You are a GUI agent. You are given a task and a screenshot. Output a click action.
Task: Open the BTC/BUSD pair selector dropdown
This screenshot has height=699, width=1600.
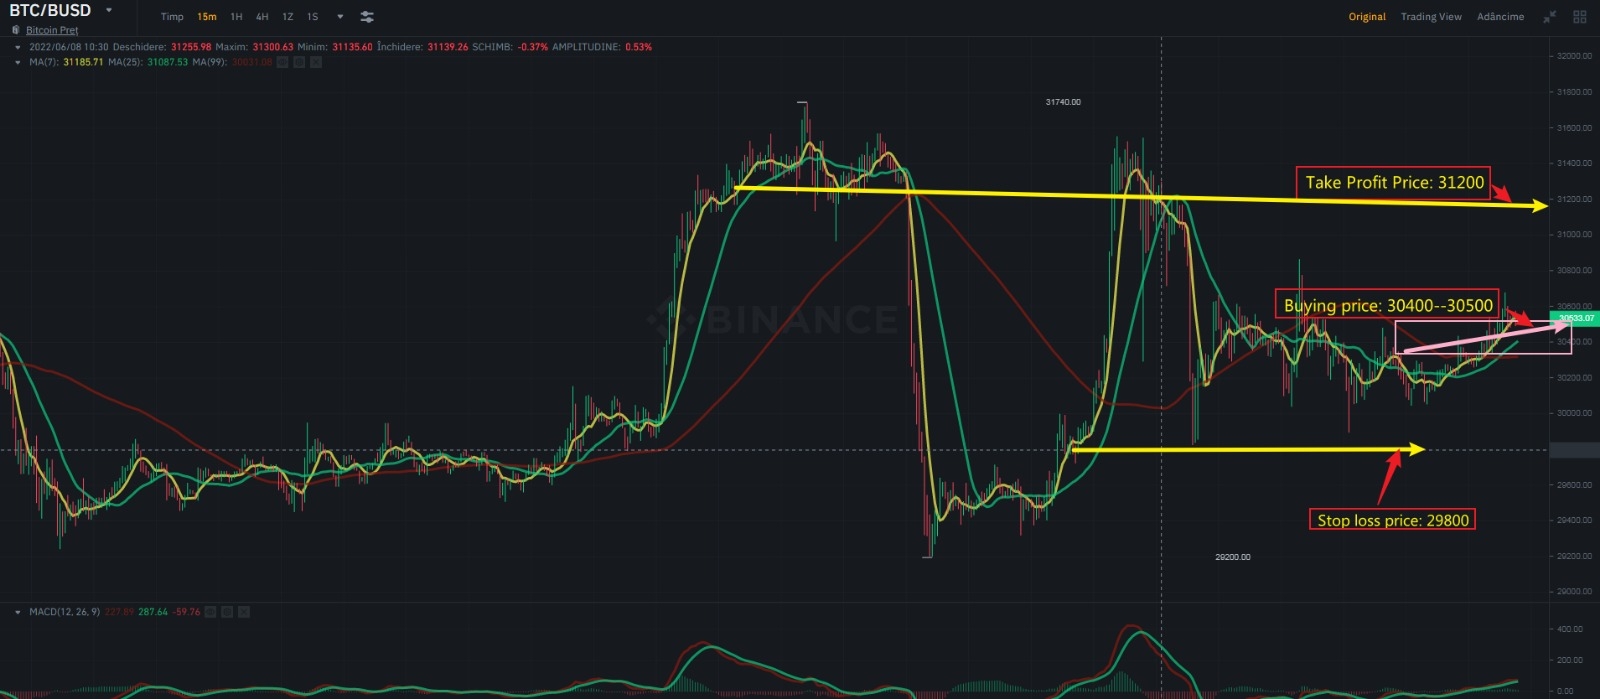point(108,11)
